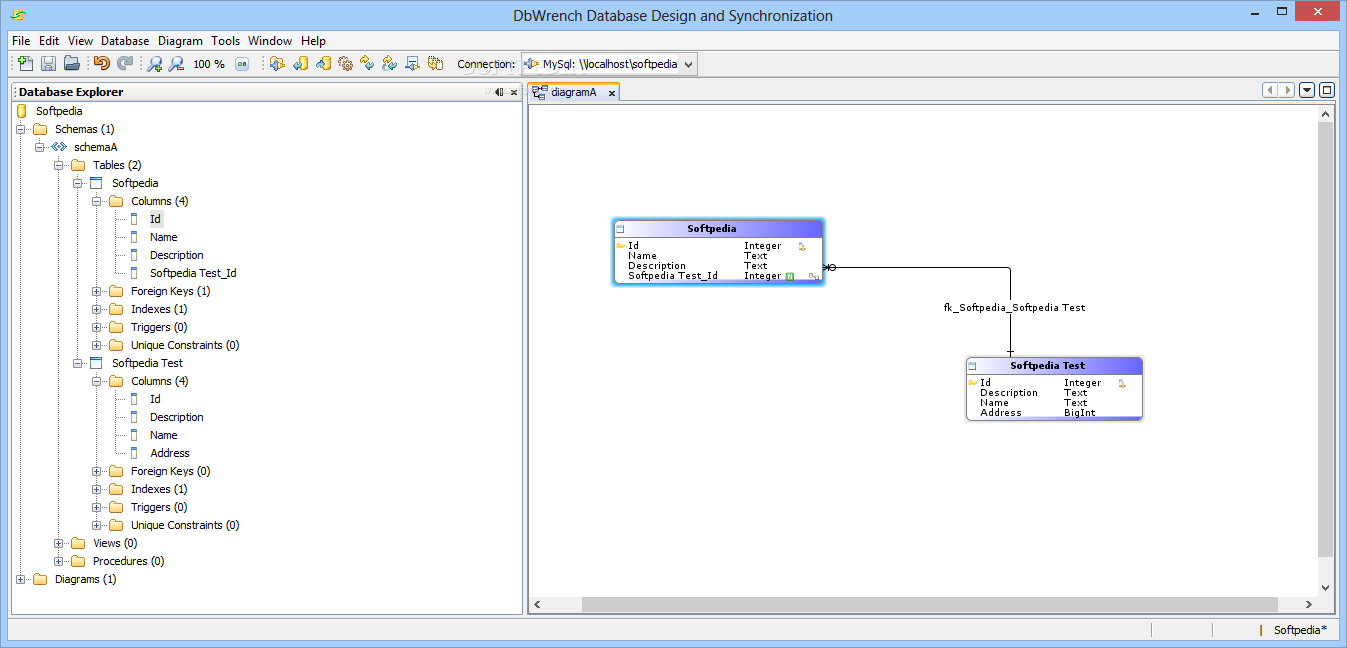Collapse the Schemas (1) node
Image resolution: width=1347 pixels, height=648 pixels.
tap(21, 129)
